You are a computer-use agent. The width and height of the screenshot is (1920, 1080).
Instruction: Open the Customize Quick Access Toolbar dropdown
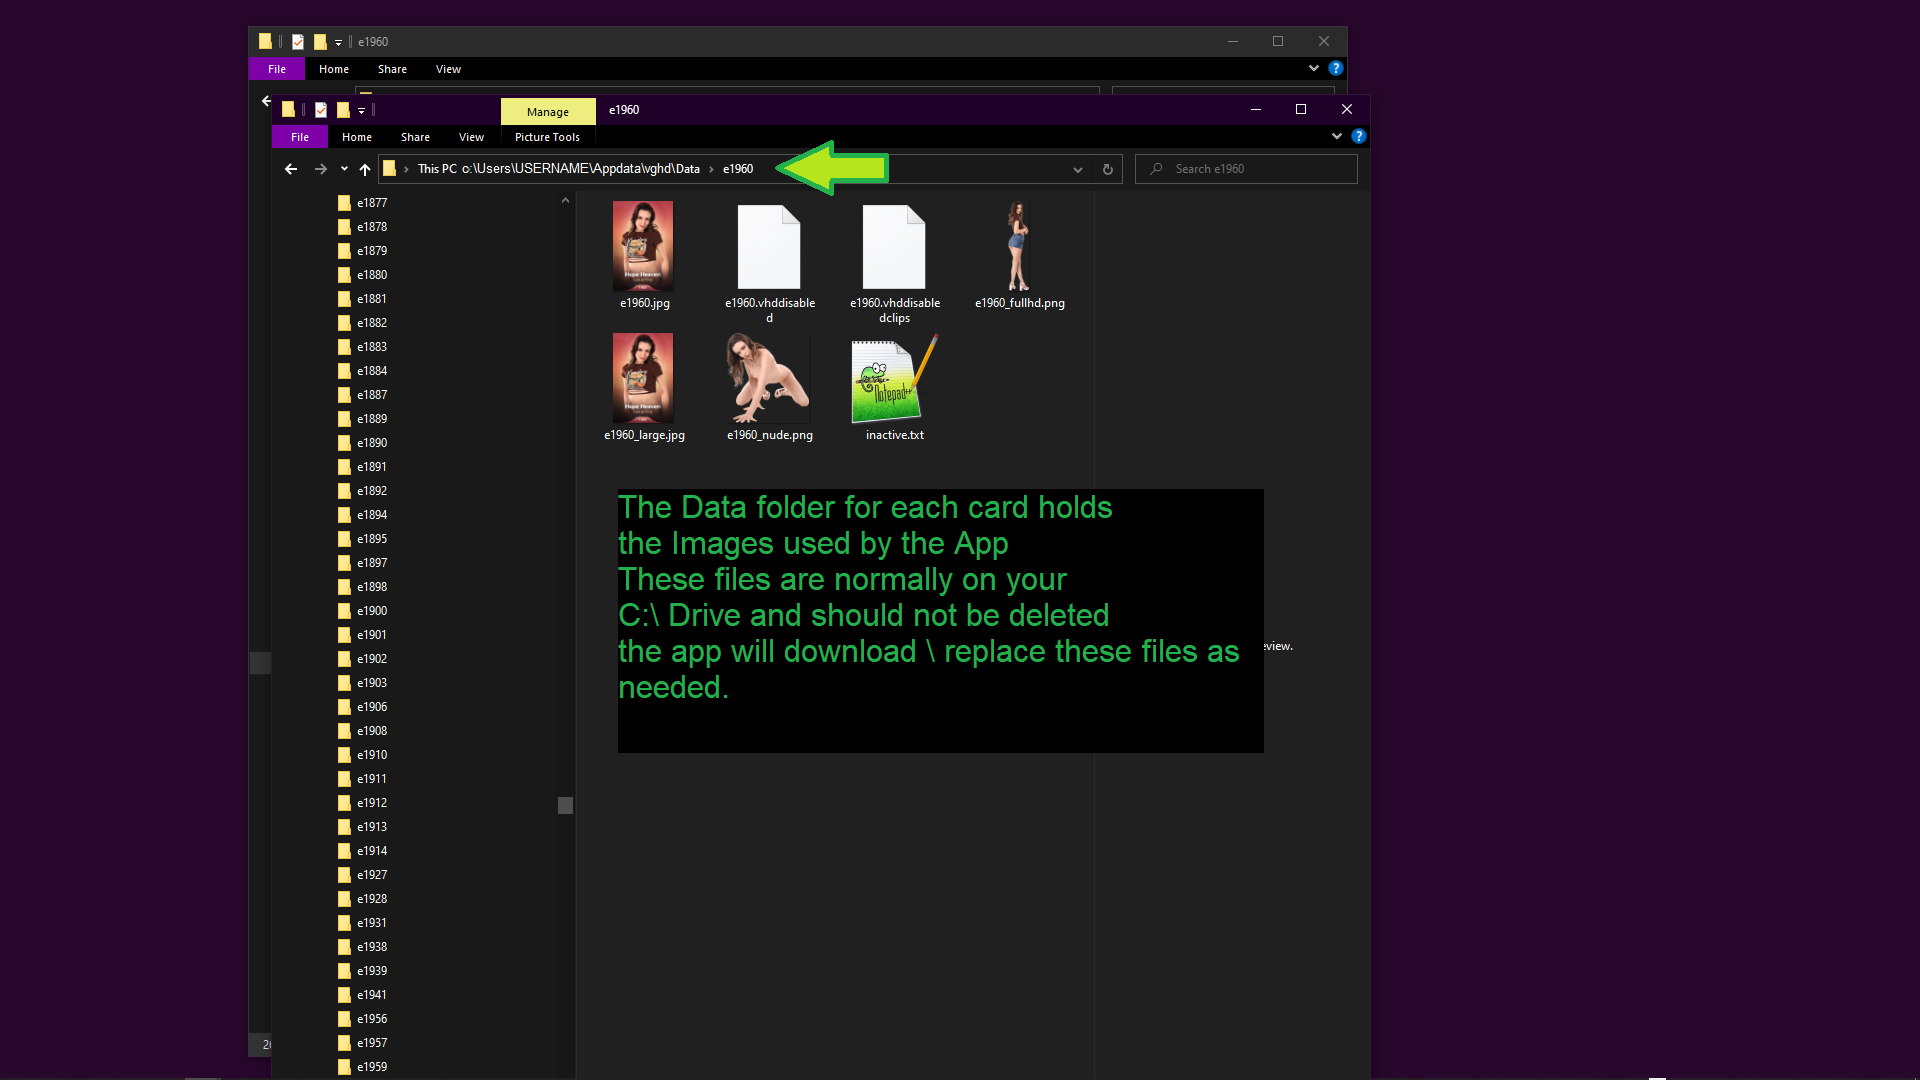coord(361,110)
